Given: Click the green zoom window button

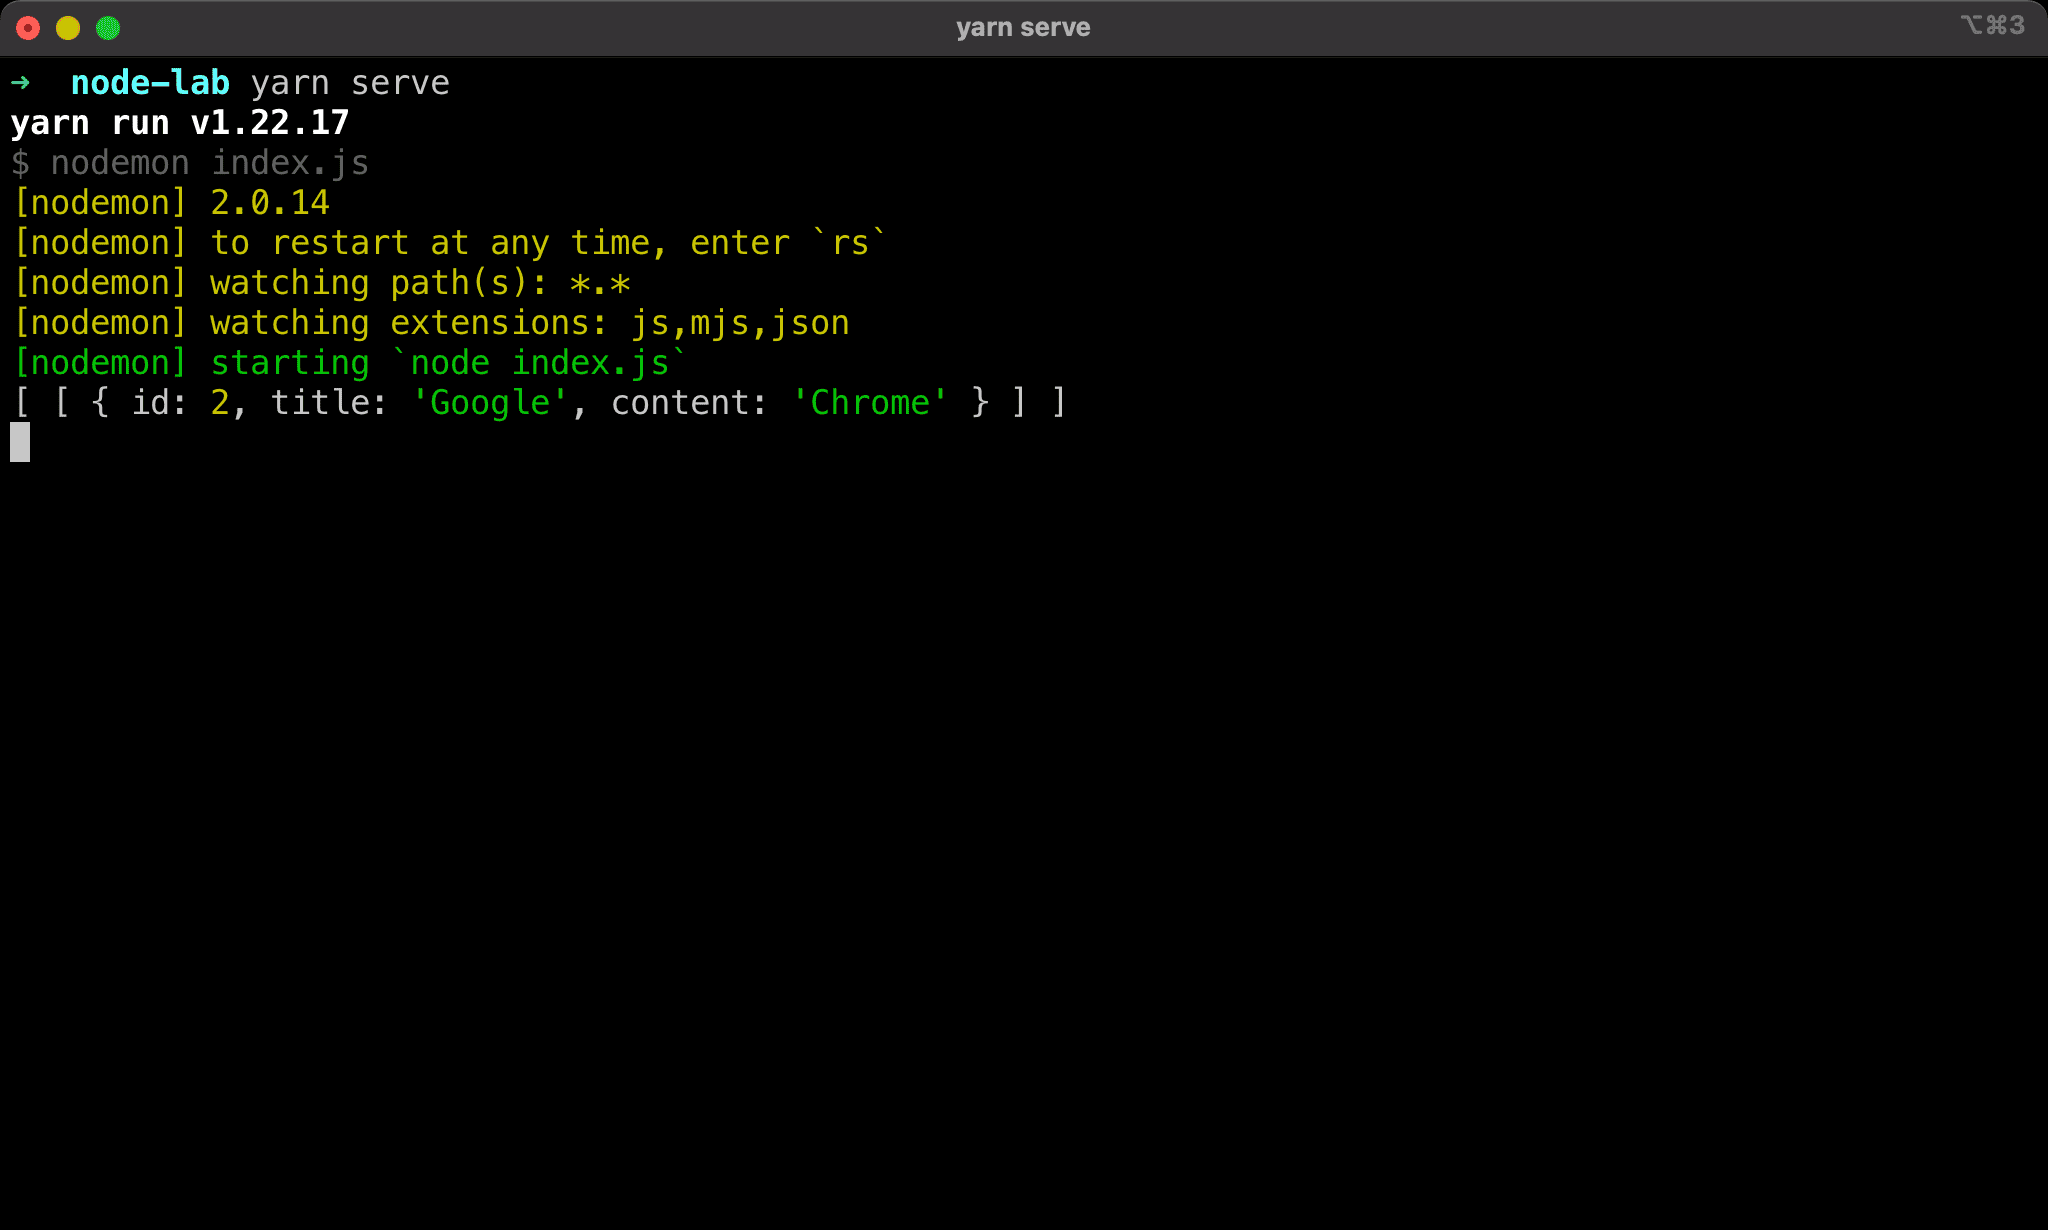Looking at the screenshot, I should pos(108,28).
